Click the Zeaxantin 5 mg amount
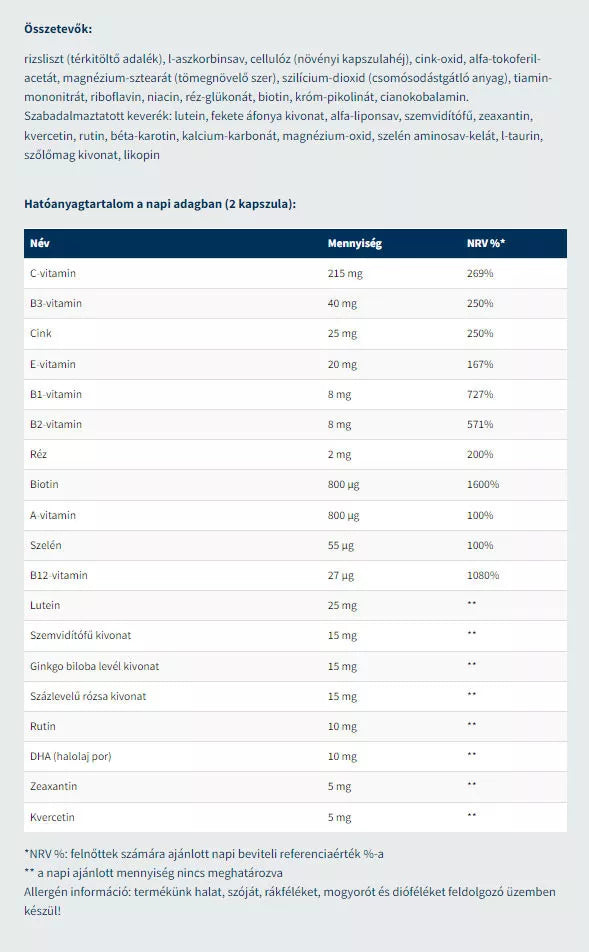The image size is (589, 952). [x=339, y=787]
